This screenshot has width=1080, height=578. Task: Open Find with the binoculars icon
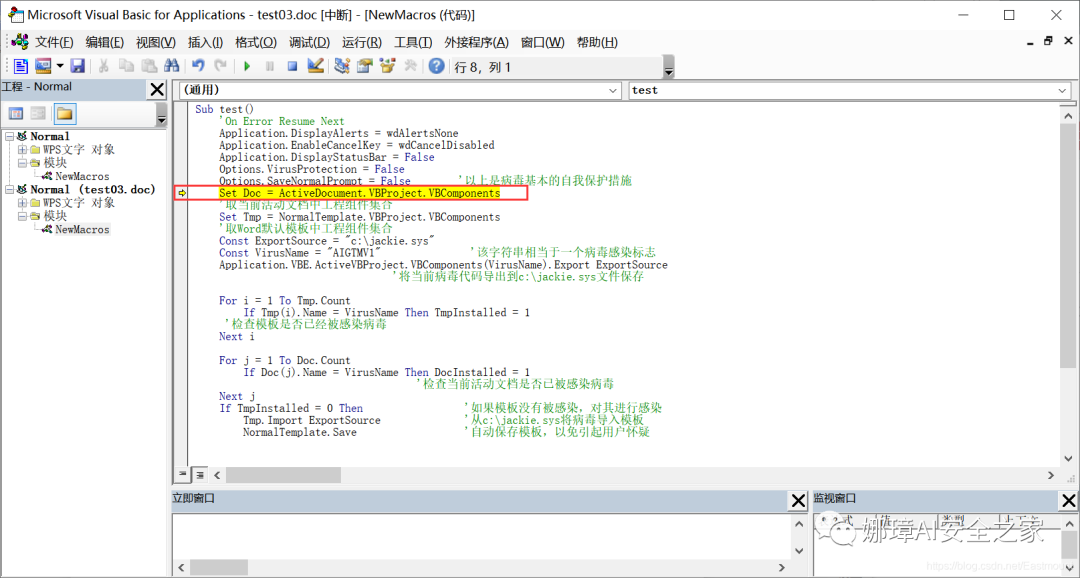point(172,66)
